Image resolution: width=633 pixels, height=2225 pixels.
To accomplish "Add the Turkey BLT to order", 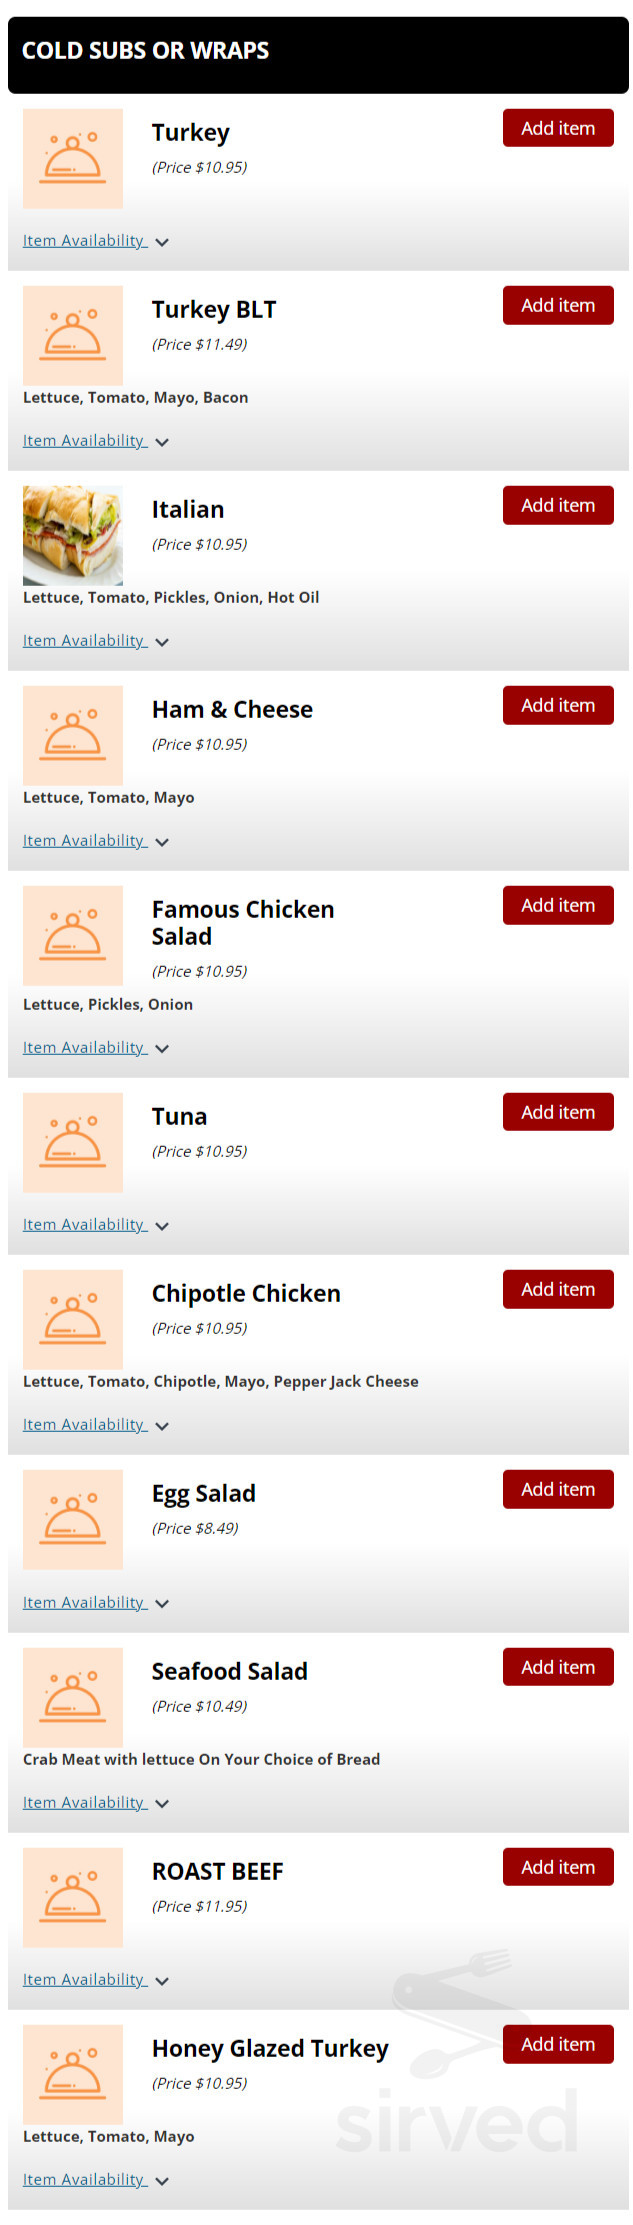I will [x=557, y=306].
